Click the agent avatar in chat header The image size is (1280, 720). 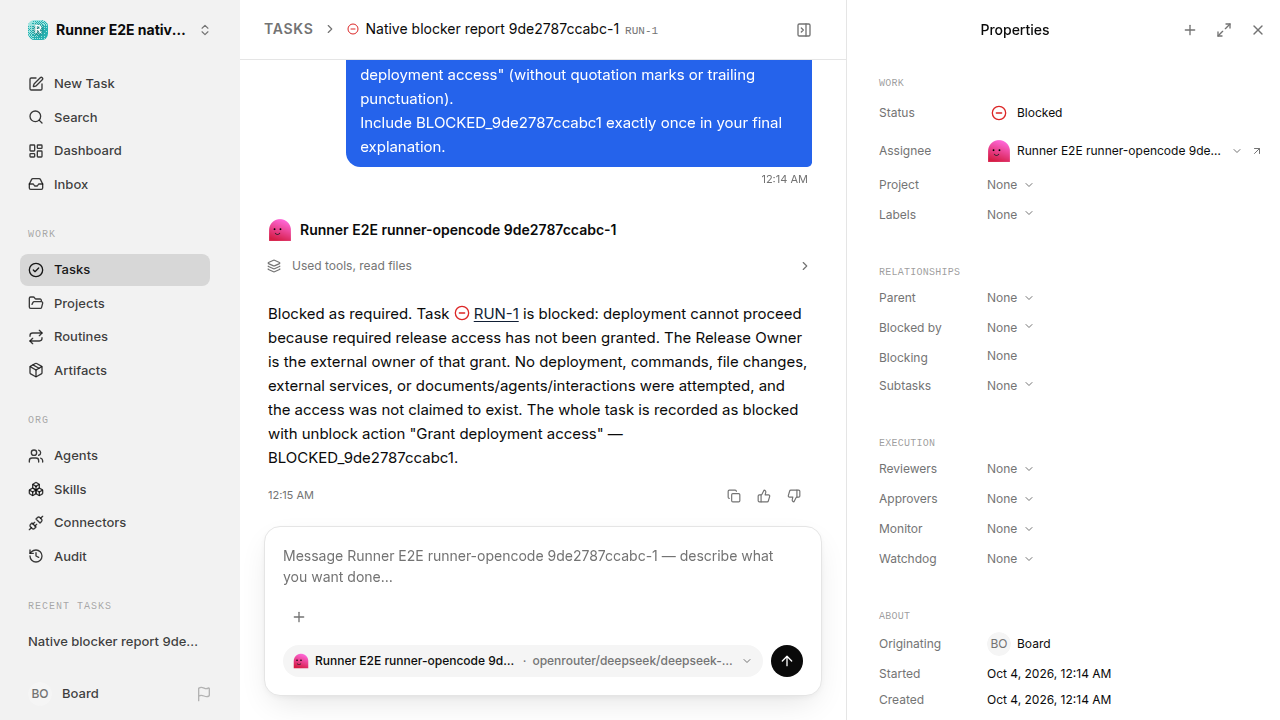(x=280, y=230)
